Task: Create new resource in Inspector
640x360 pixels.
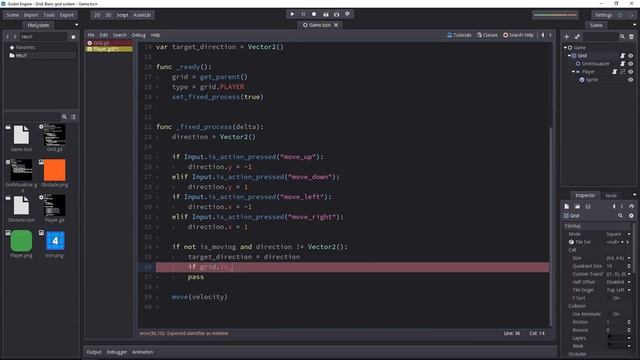Action: (x=567, y=207)
